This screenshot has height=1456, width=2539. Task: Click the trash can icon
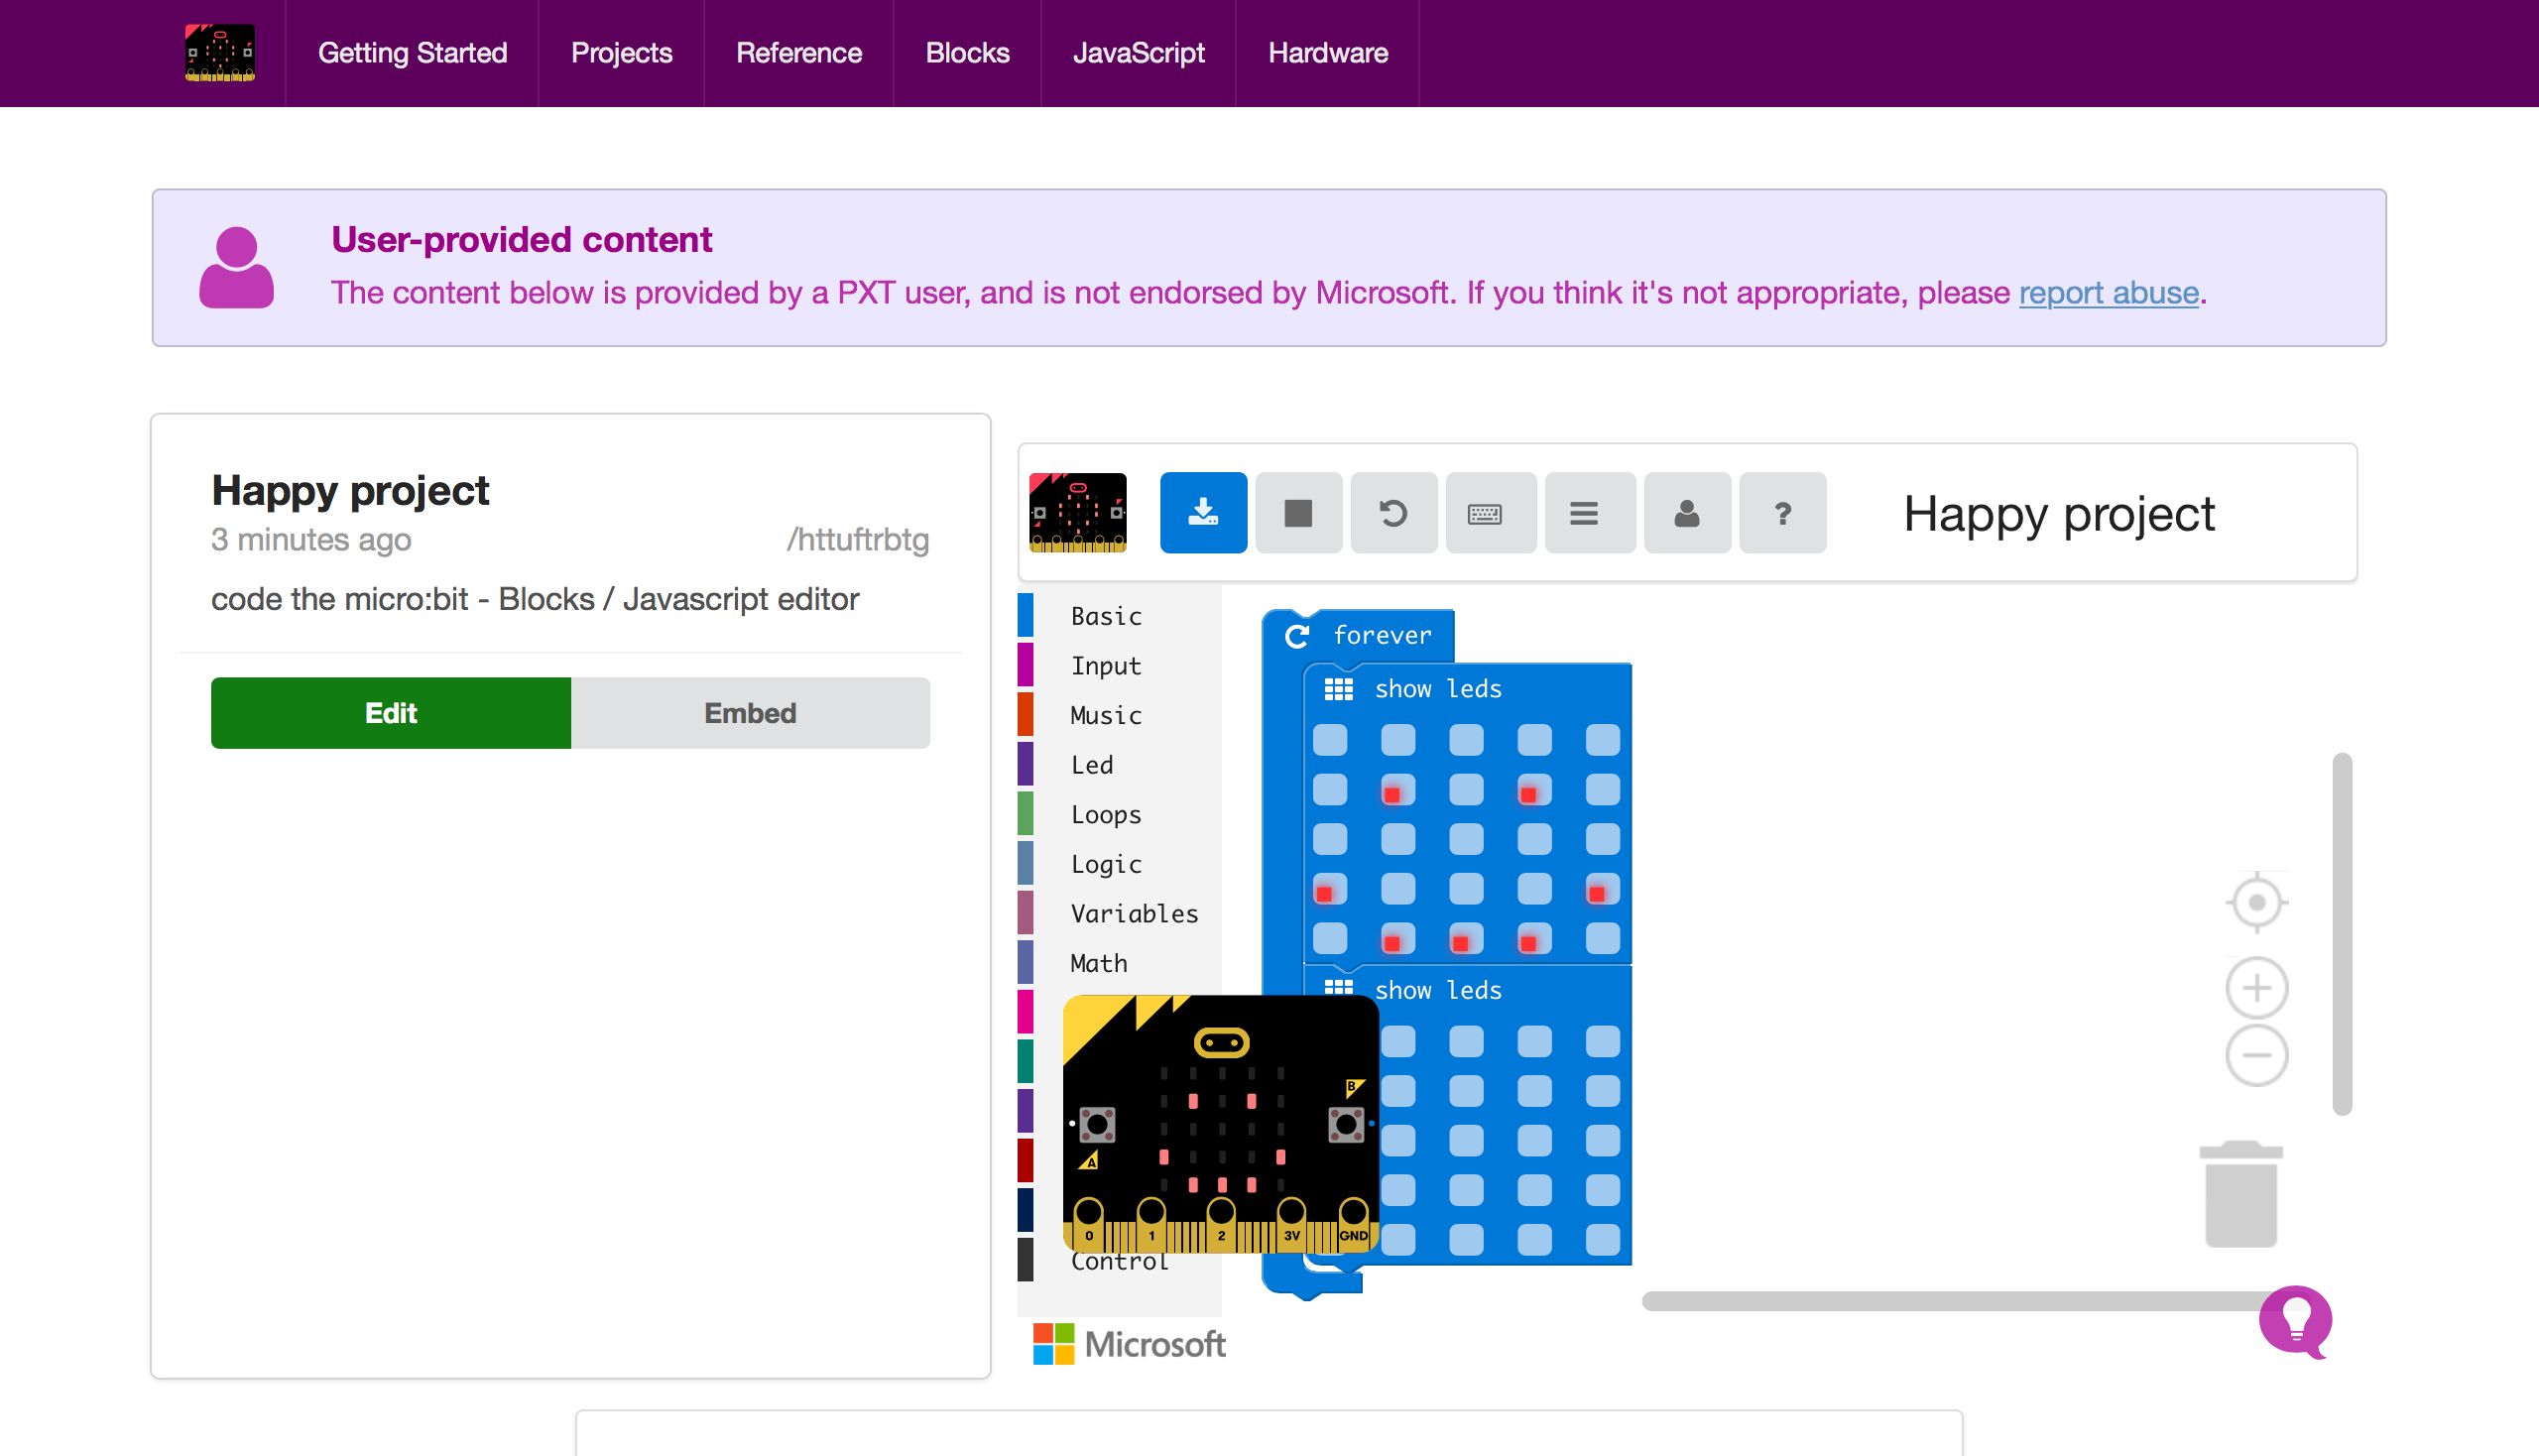point(2241,1195)
